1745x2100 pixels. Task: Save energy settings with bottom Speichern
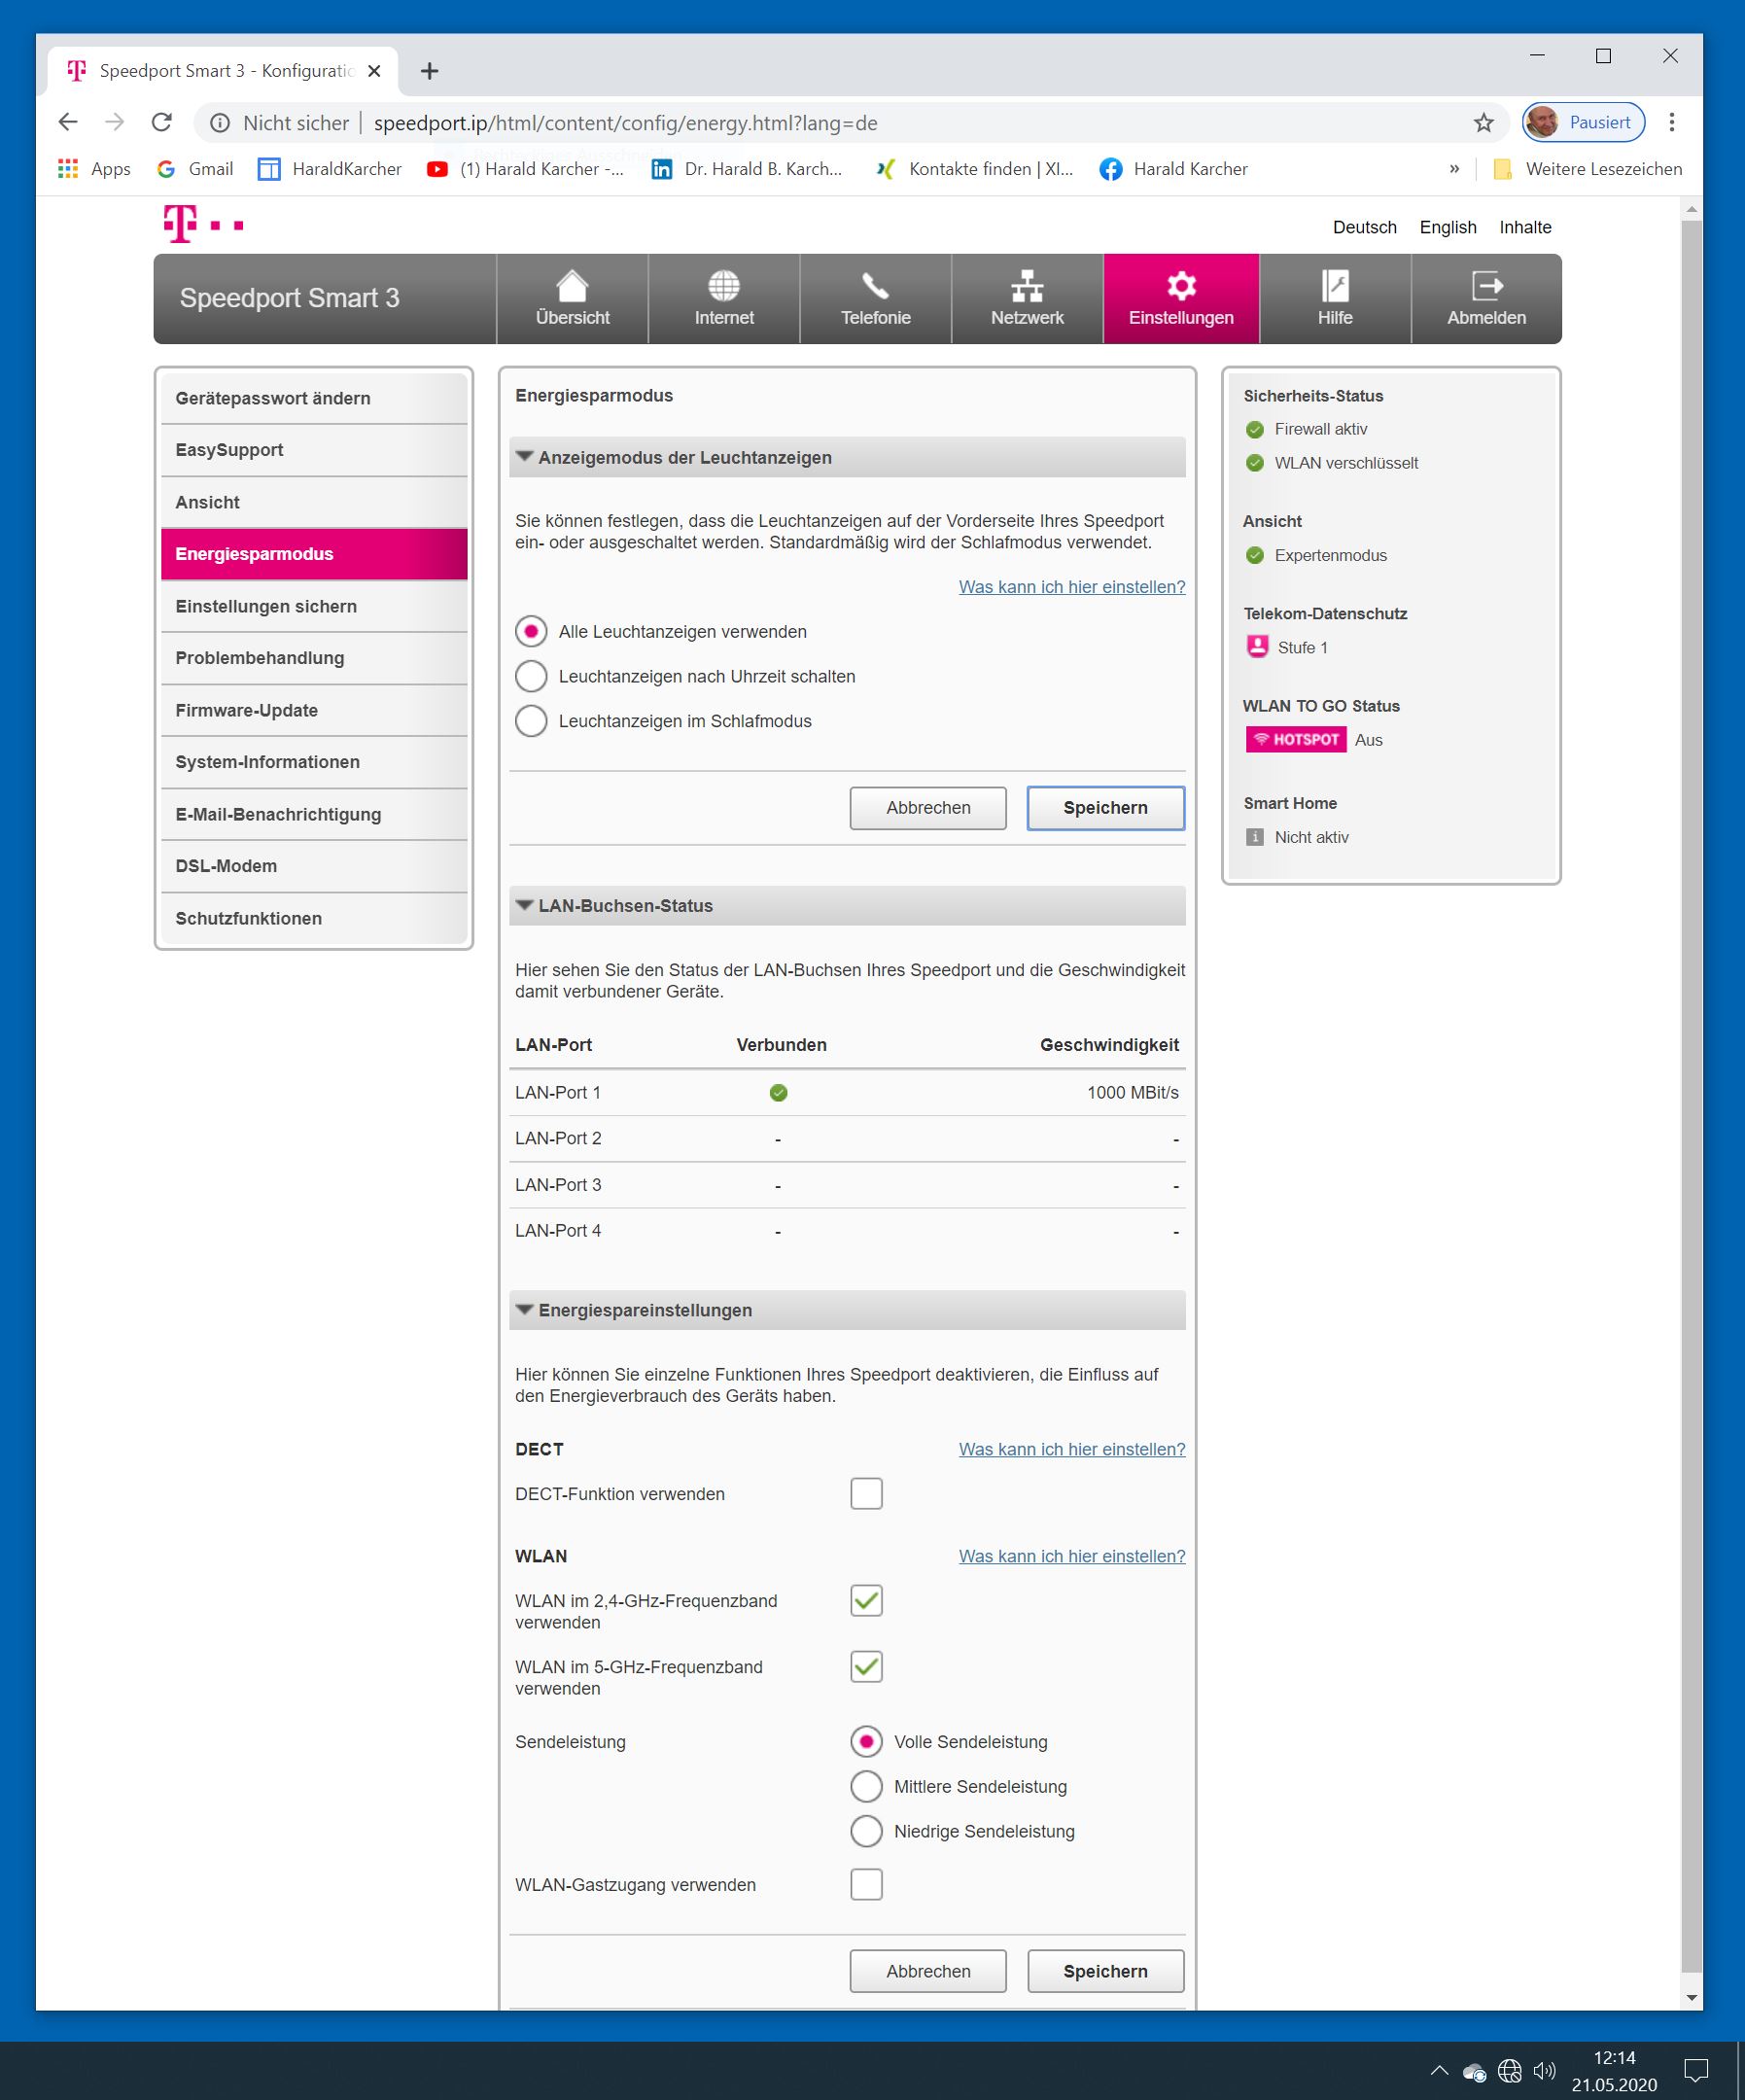point(1105,1971)
